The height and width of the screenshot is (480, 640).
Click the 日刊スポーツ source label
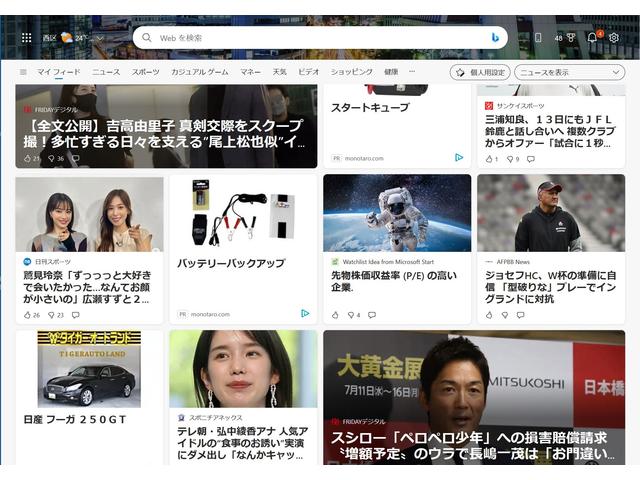(53, 262)
